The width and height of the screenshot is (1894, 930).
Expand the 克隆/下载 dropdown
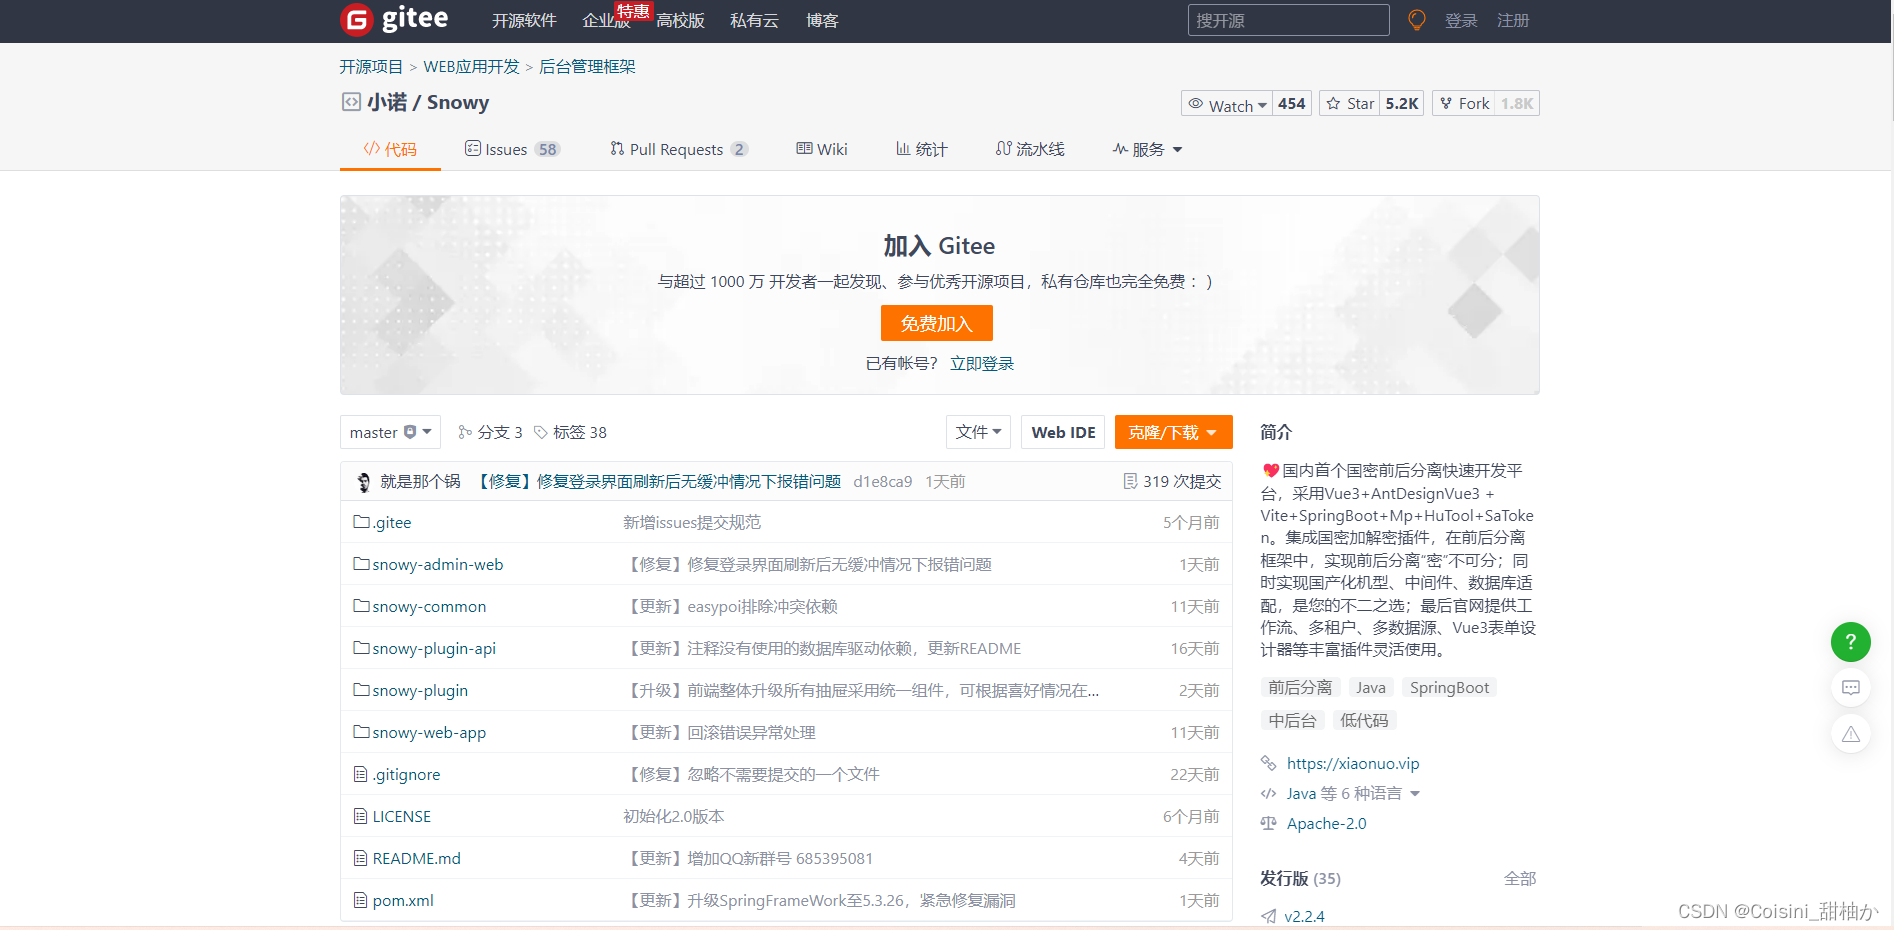tap(1173, 432)
